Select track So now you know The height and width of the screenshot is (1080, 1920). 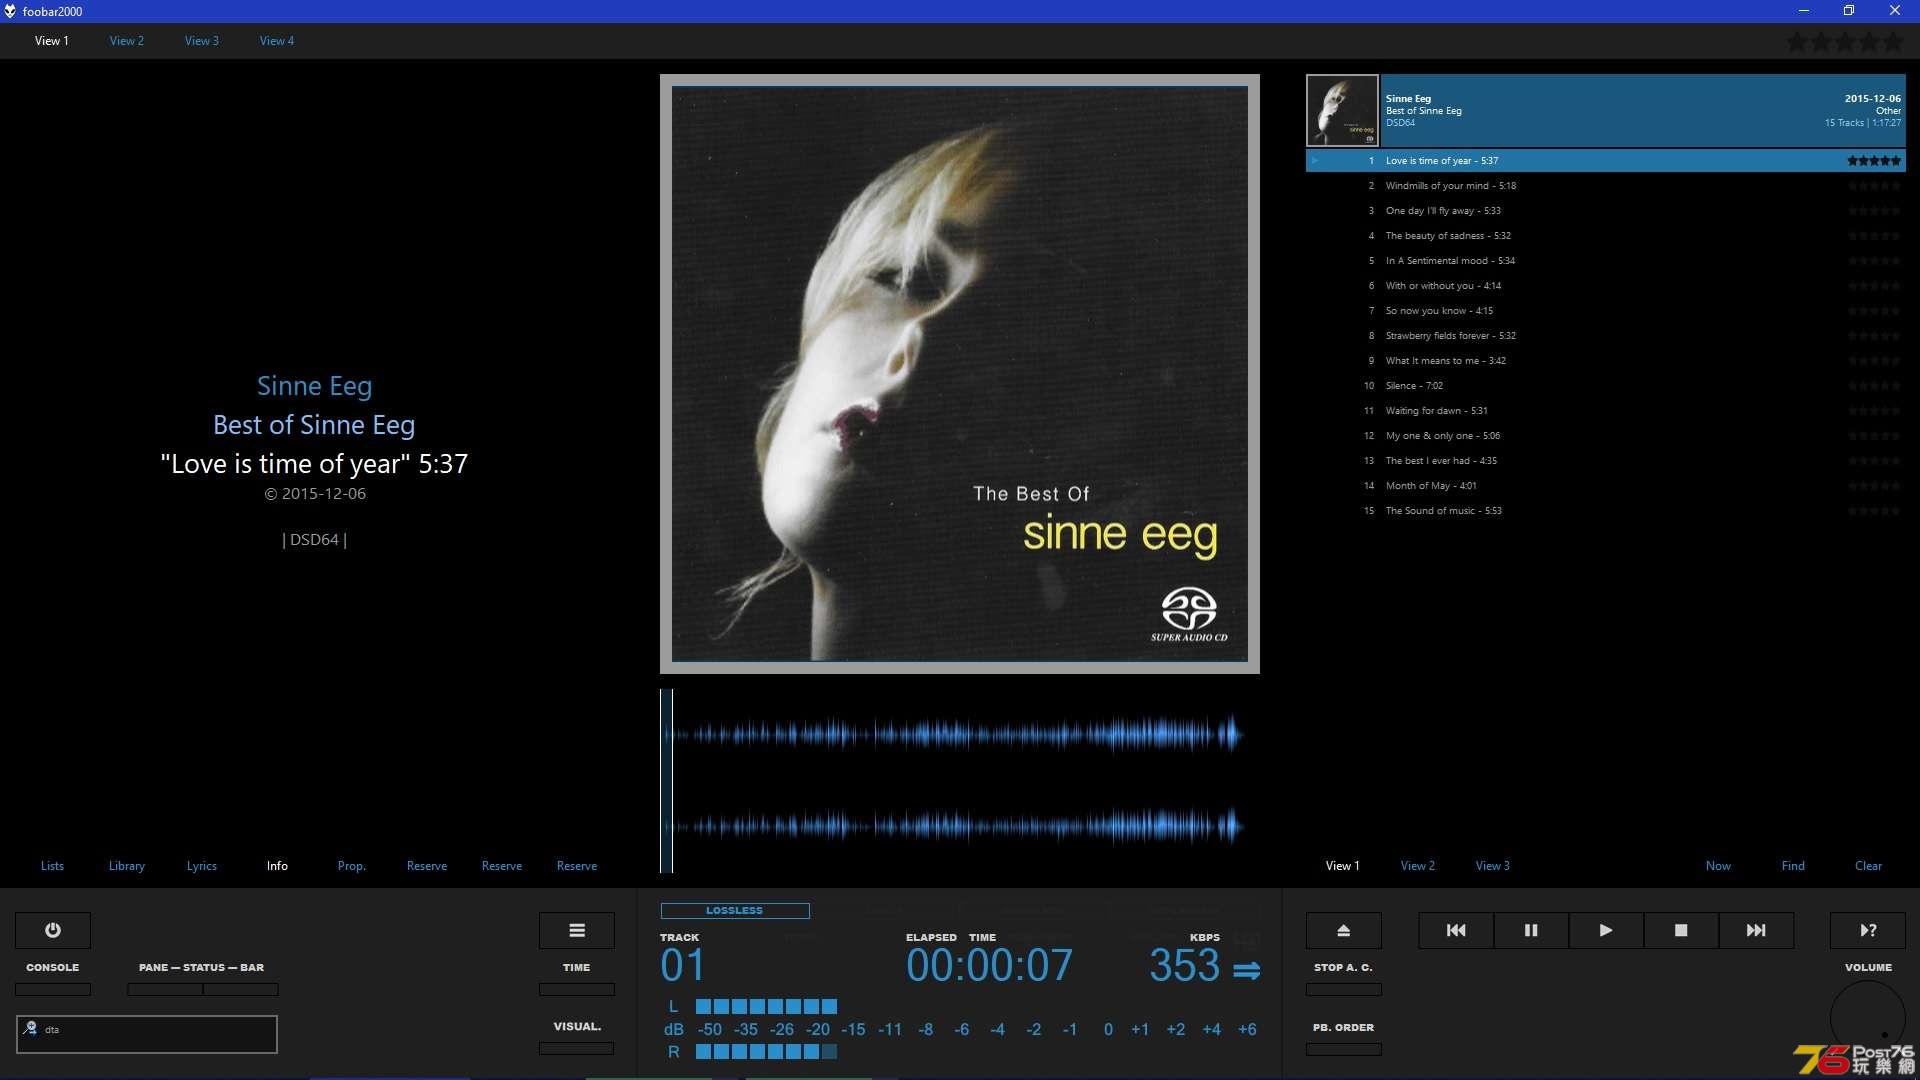pos(1606,310)
